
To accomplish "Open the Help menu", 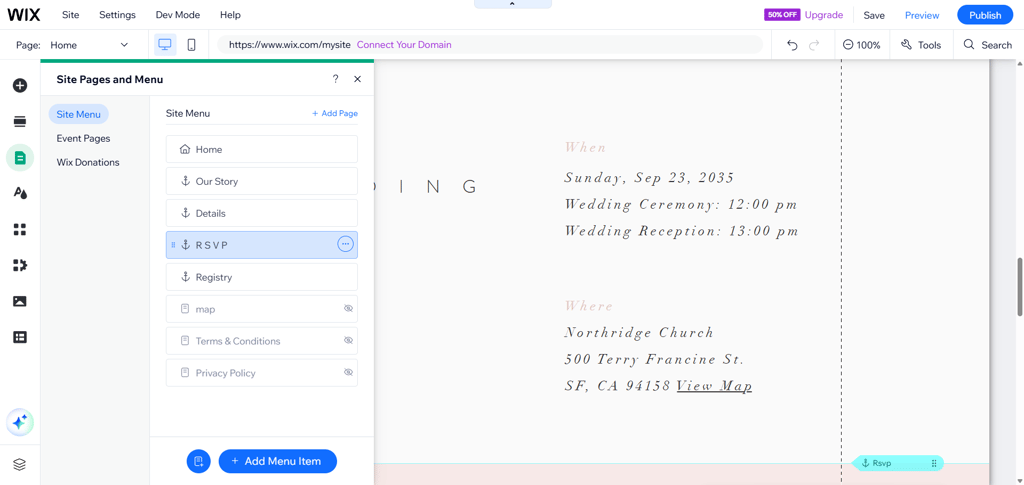I will click(x=230, y=14).
